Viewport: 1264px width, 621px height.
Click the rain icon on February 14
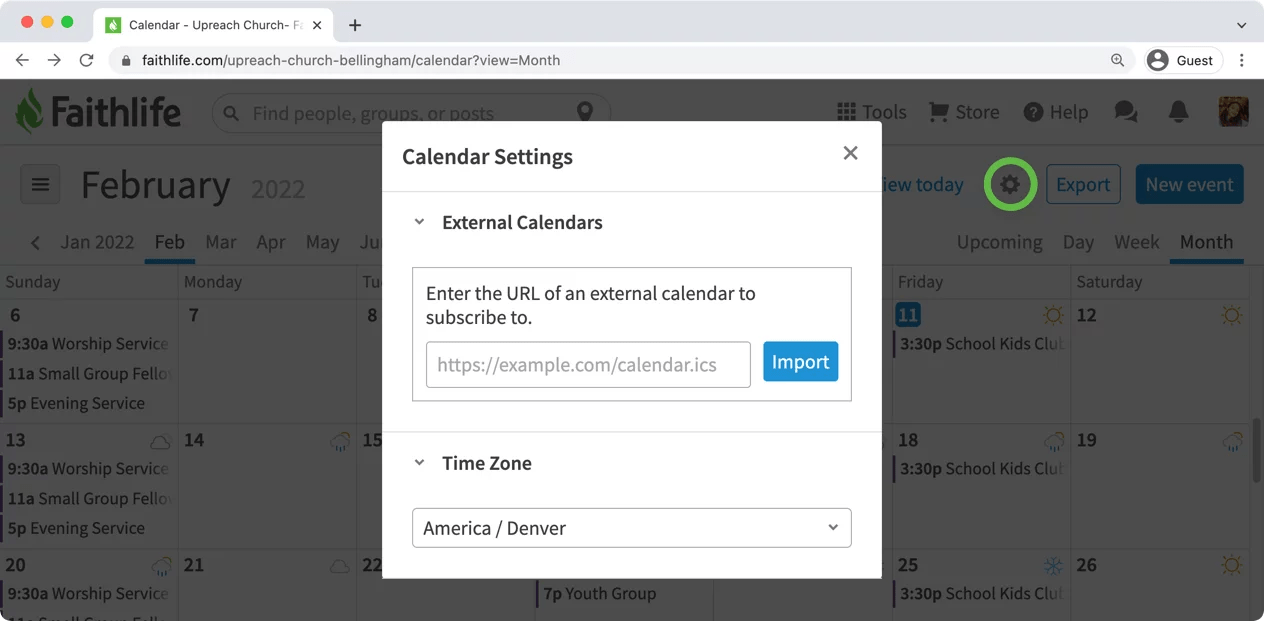coord(340,440)
